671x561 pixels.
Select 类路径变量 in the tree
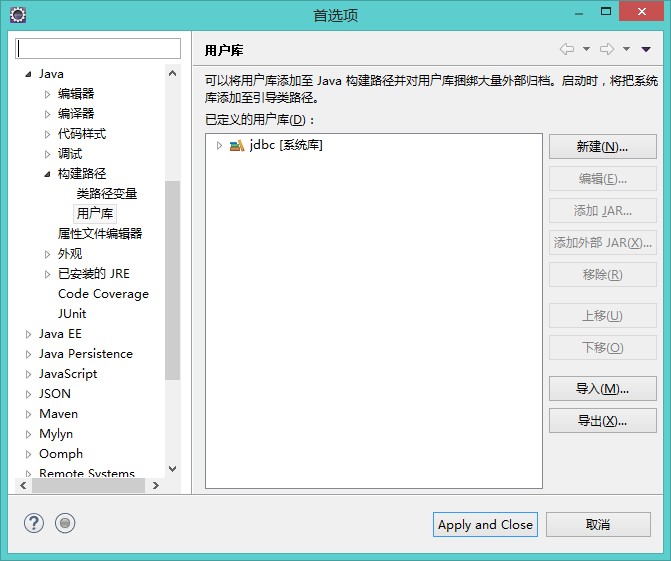point(107,194)
